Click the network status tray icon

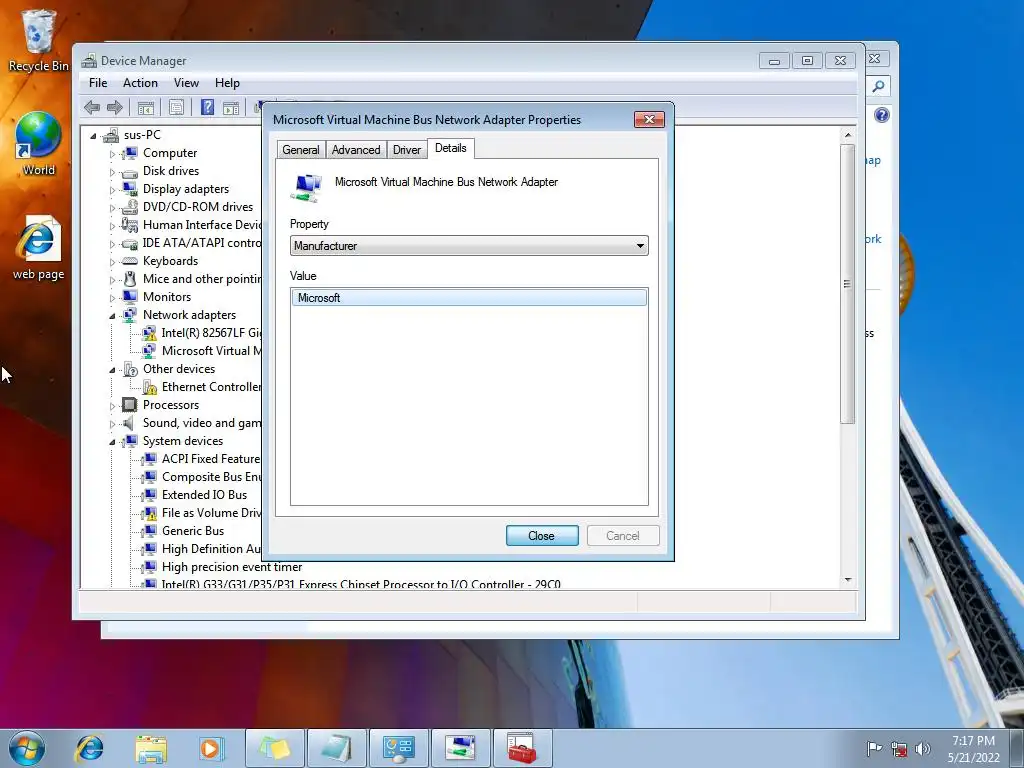click(x=899, y=748)
